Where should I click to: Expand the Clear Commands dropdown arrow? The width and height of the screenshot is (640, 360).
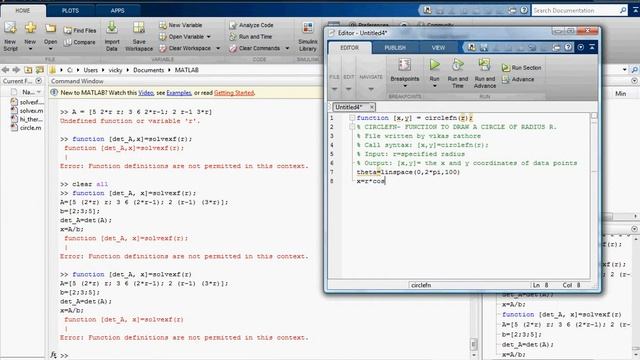(x=287, y=48)
